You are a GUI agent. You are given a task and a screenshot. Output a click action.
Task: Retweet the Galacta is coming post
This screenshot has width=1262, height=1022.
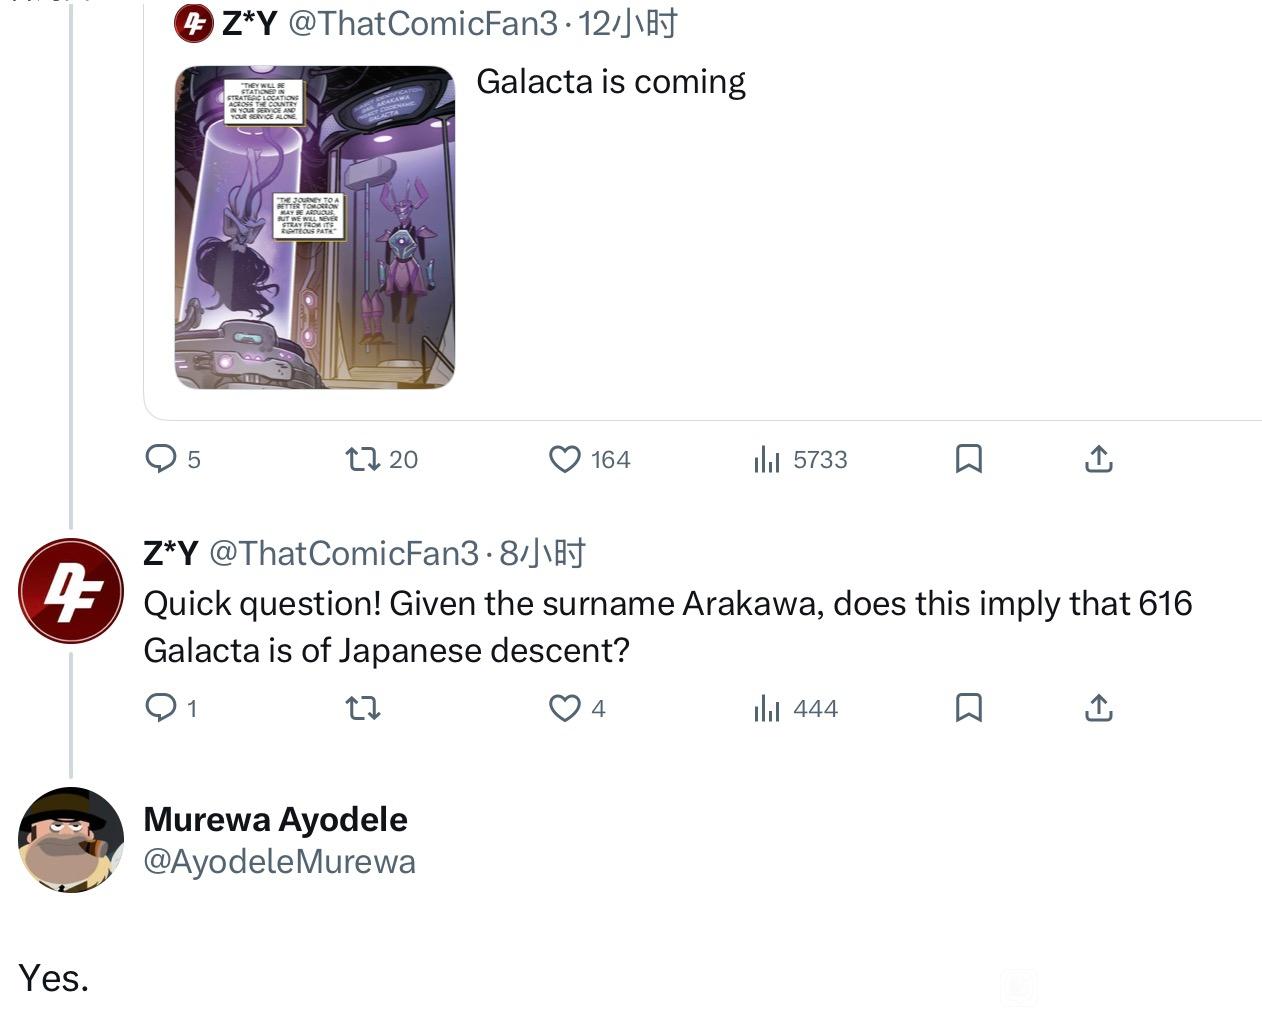coord(362,459)
